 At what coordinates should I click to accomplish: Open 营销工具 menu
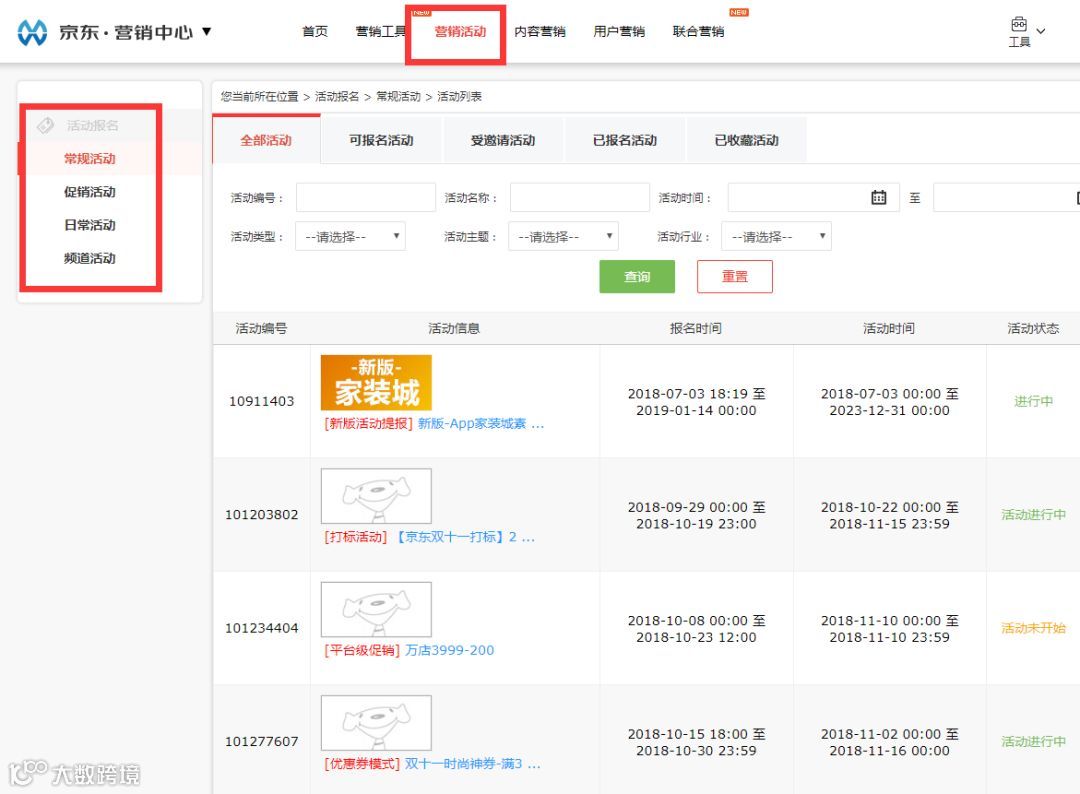[x=380, y=31]
